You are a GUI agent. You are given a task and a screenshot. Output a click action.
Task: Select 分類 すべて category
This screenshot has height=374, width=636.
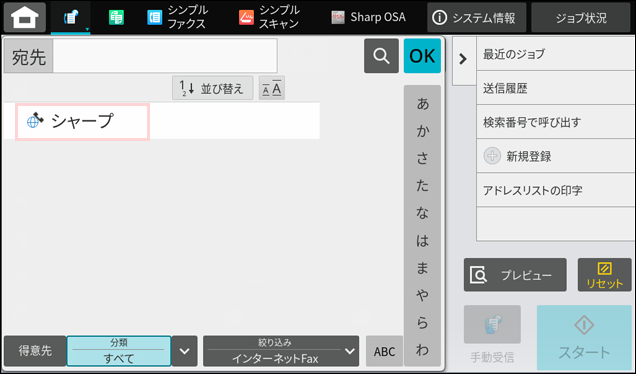tap(119, 351)
